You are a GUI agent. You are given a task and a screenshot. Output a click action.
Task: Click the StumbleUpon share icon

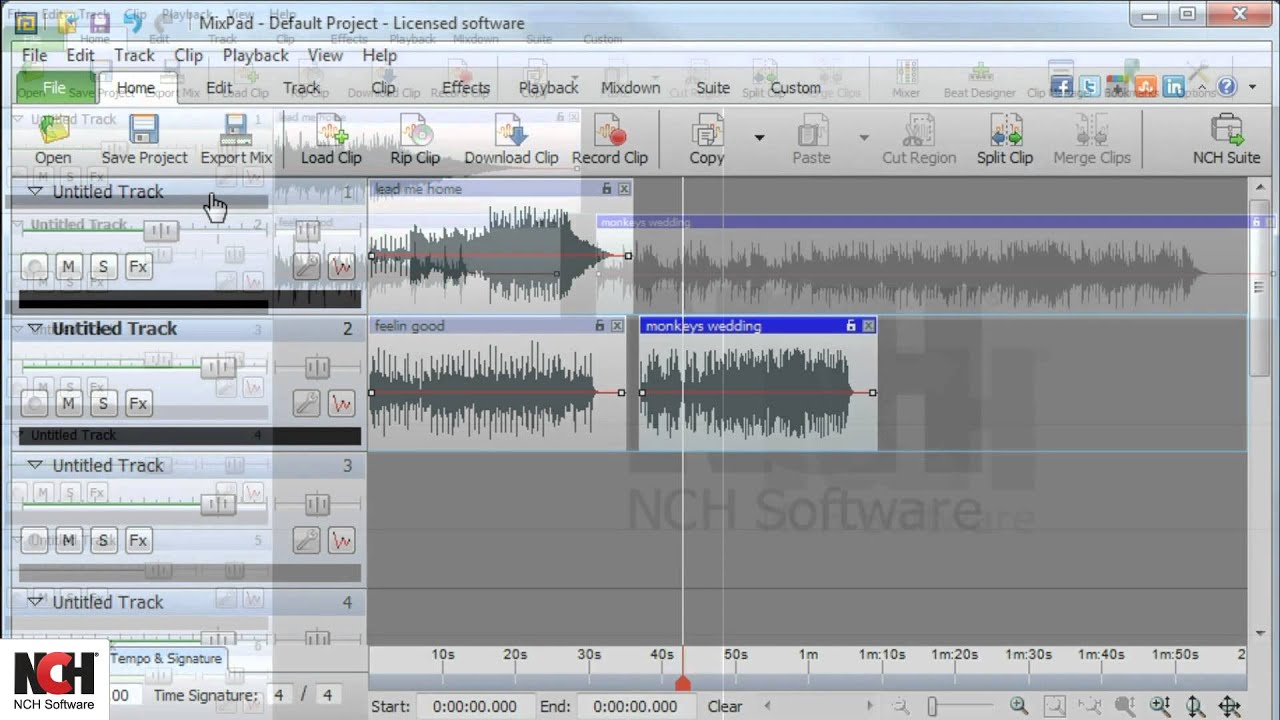click(x=1146, y=88)
